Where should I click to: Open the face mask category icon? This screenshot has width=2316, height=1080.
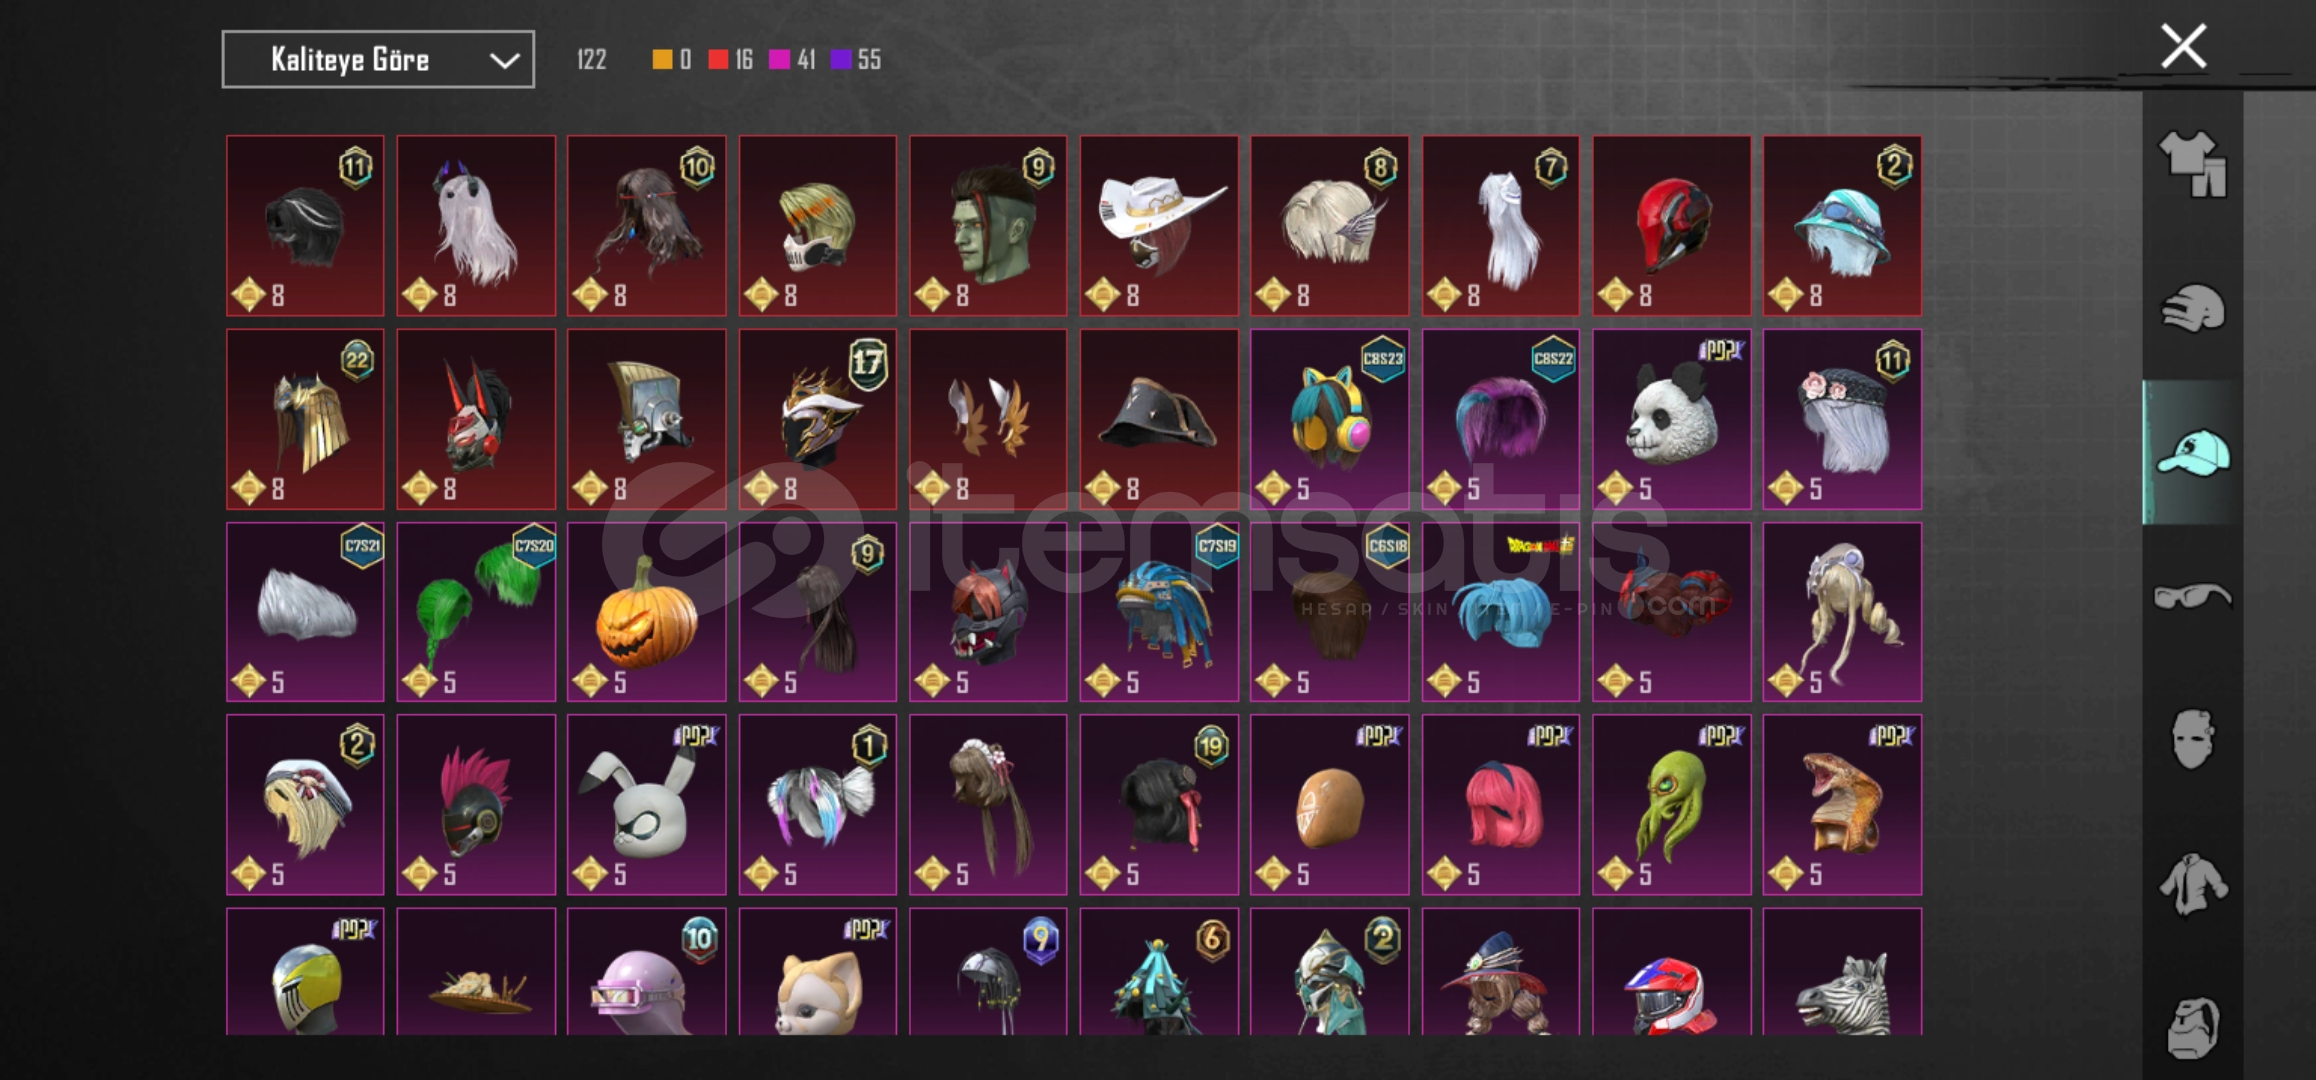tap(2192, 740)
